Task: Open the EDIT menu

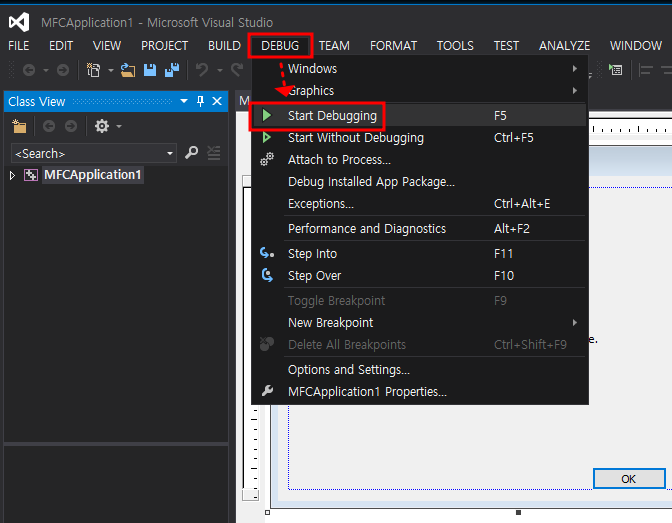Action: point(61,45)
